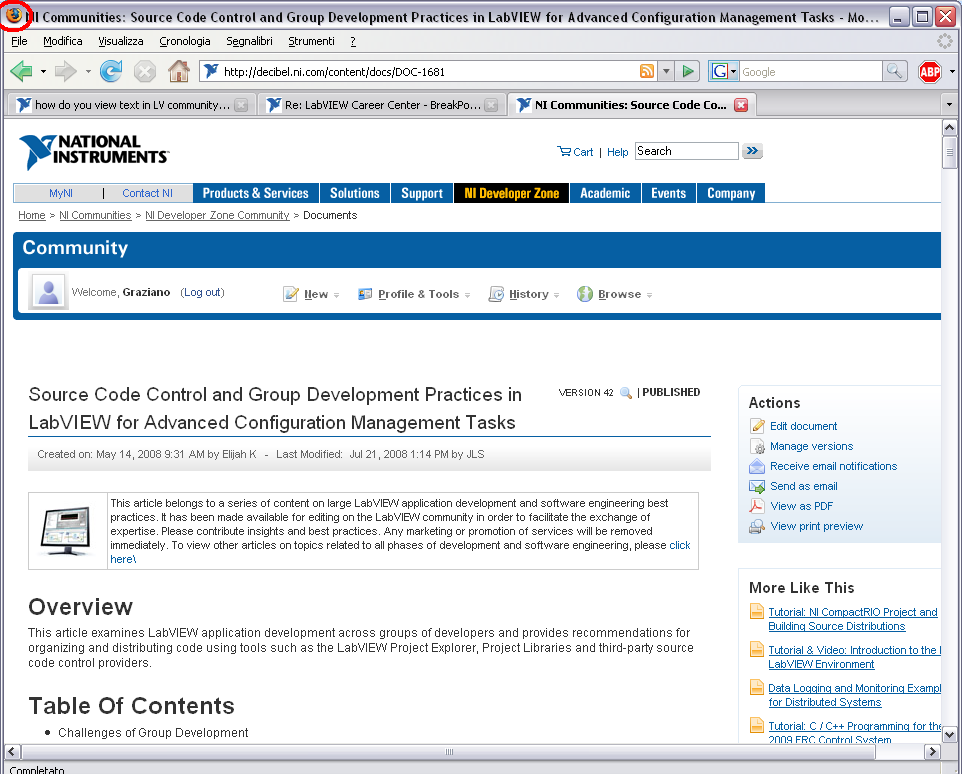Expand the Profile & Tools menu
Viewport: 962px width, 774px height.
point(414,294)
